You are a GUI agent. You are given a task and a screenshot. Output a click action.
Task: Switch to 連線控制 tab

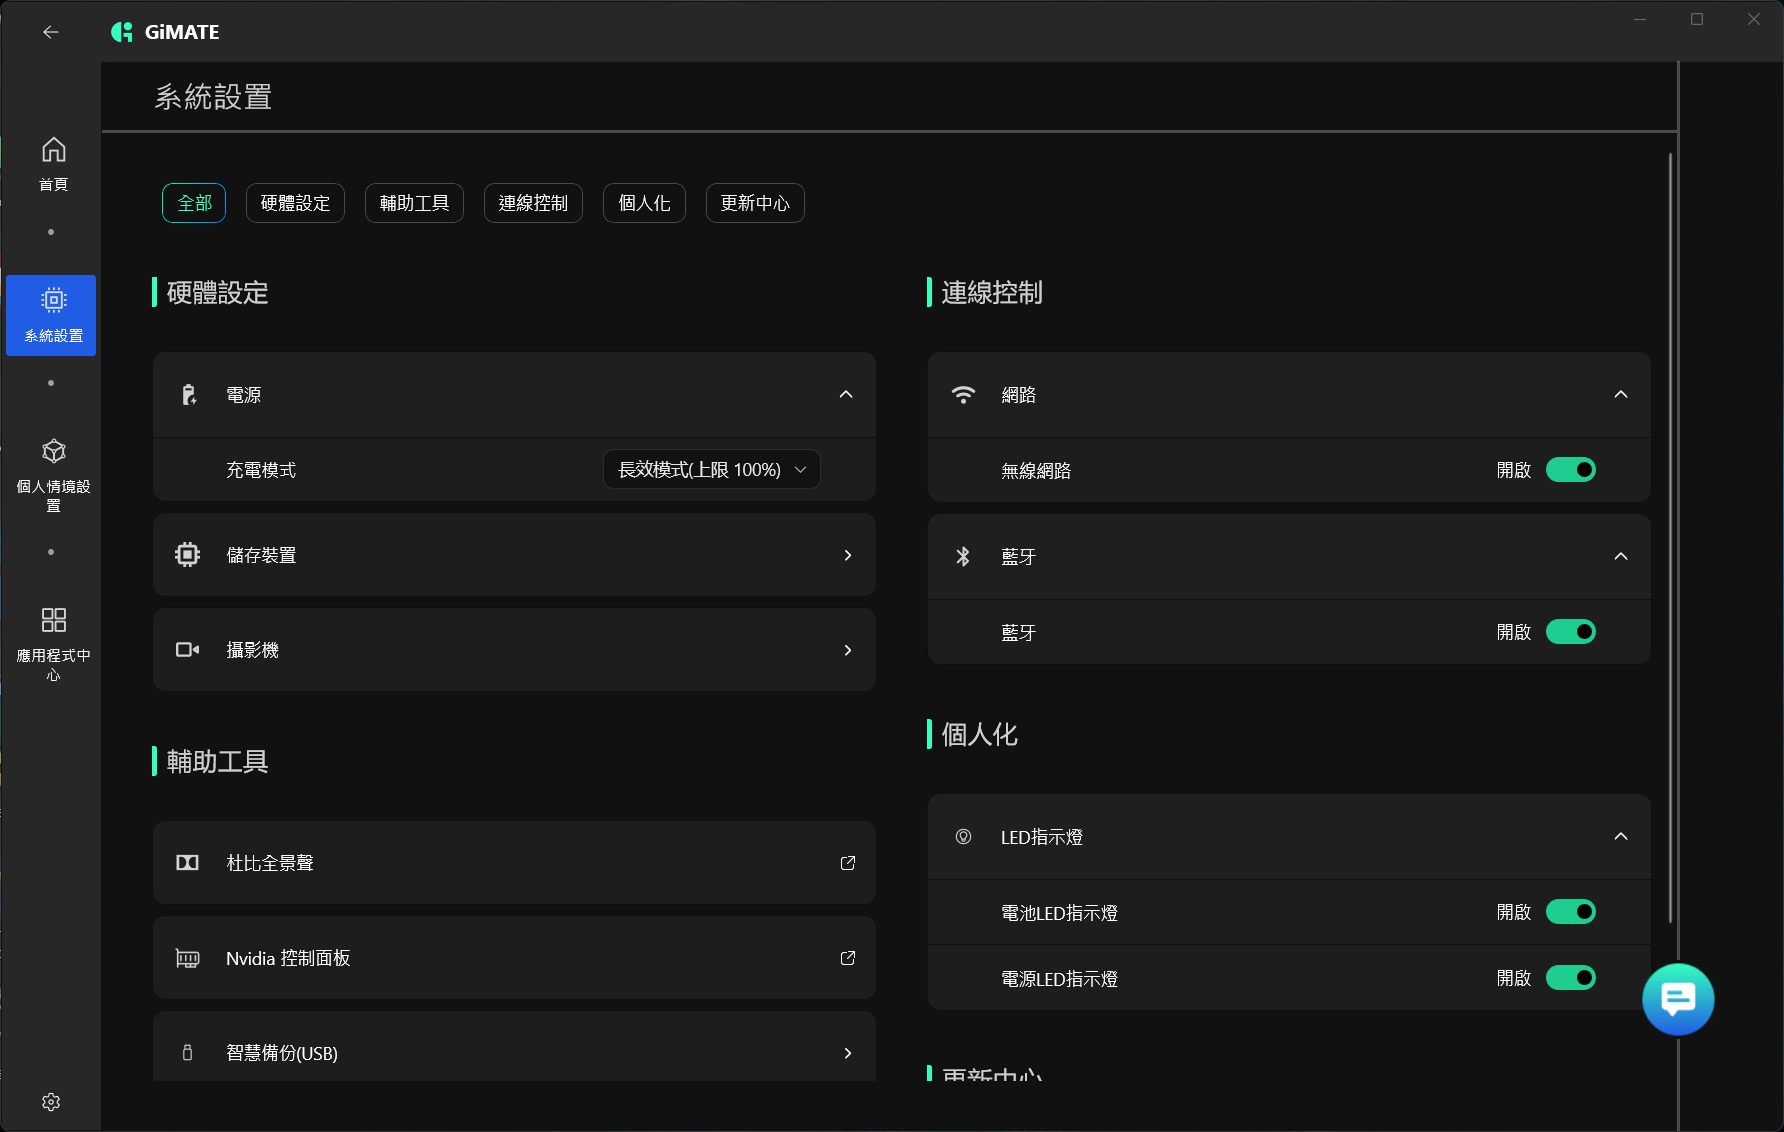click(x=533, y=203)
